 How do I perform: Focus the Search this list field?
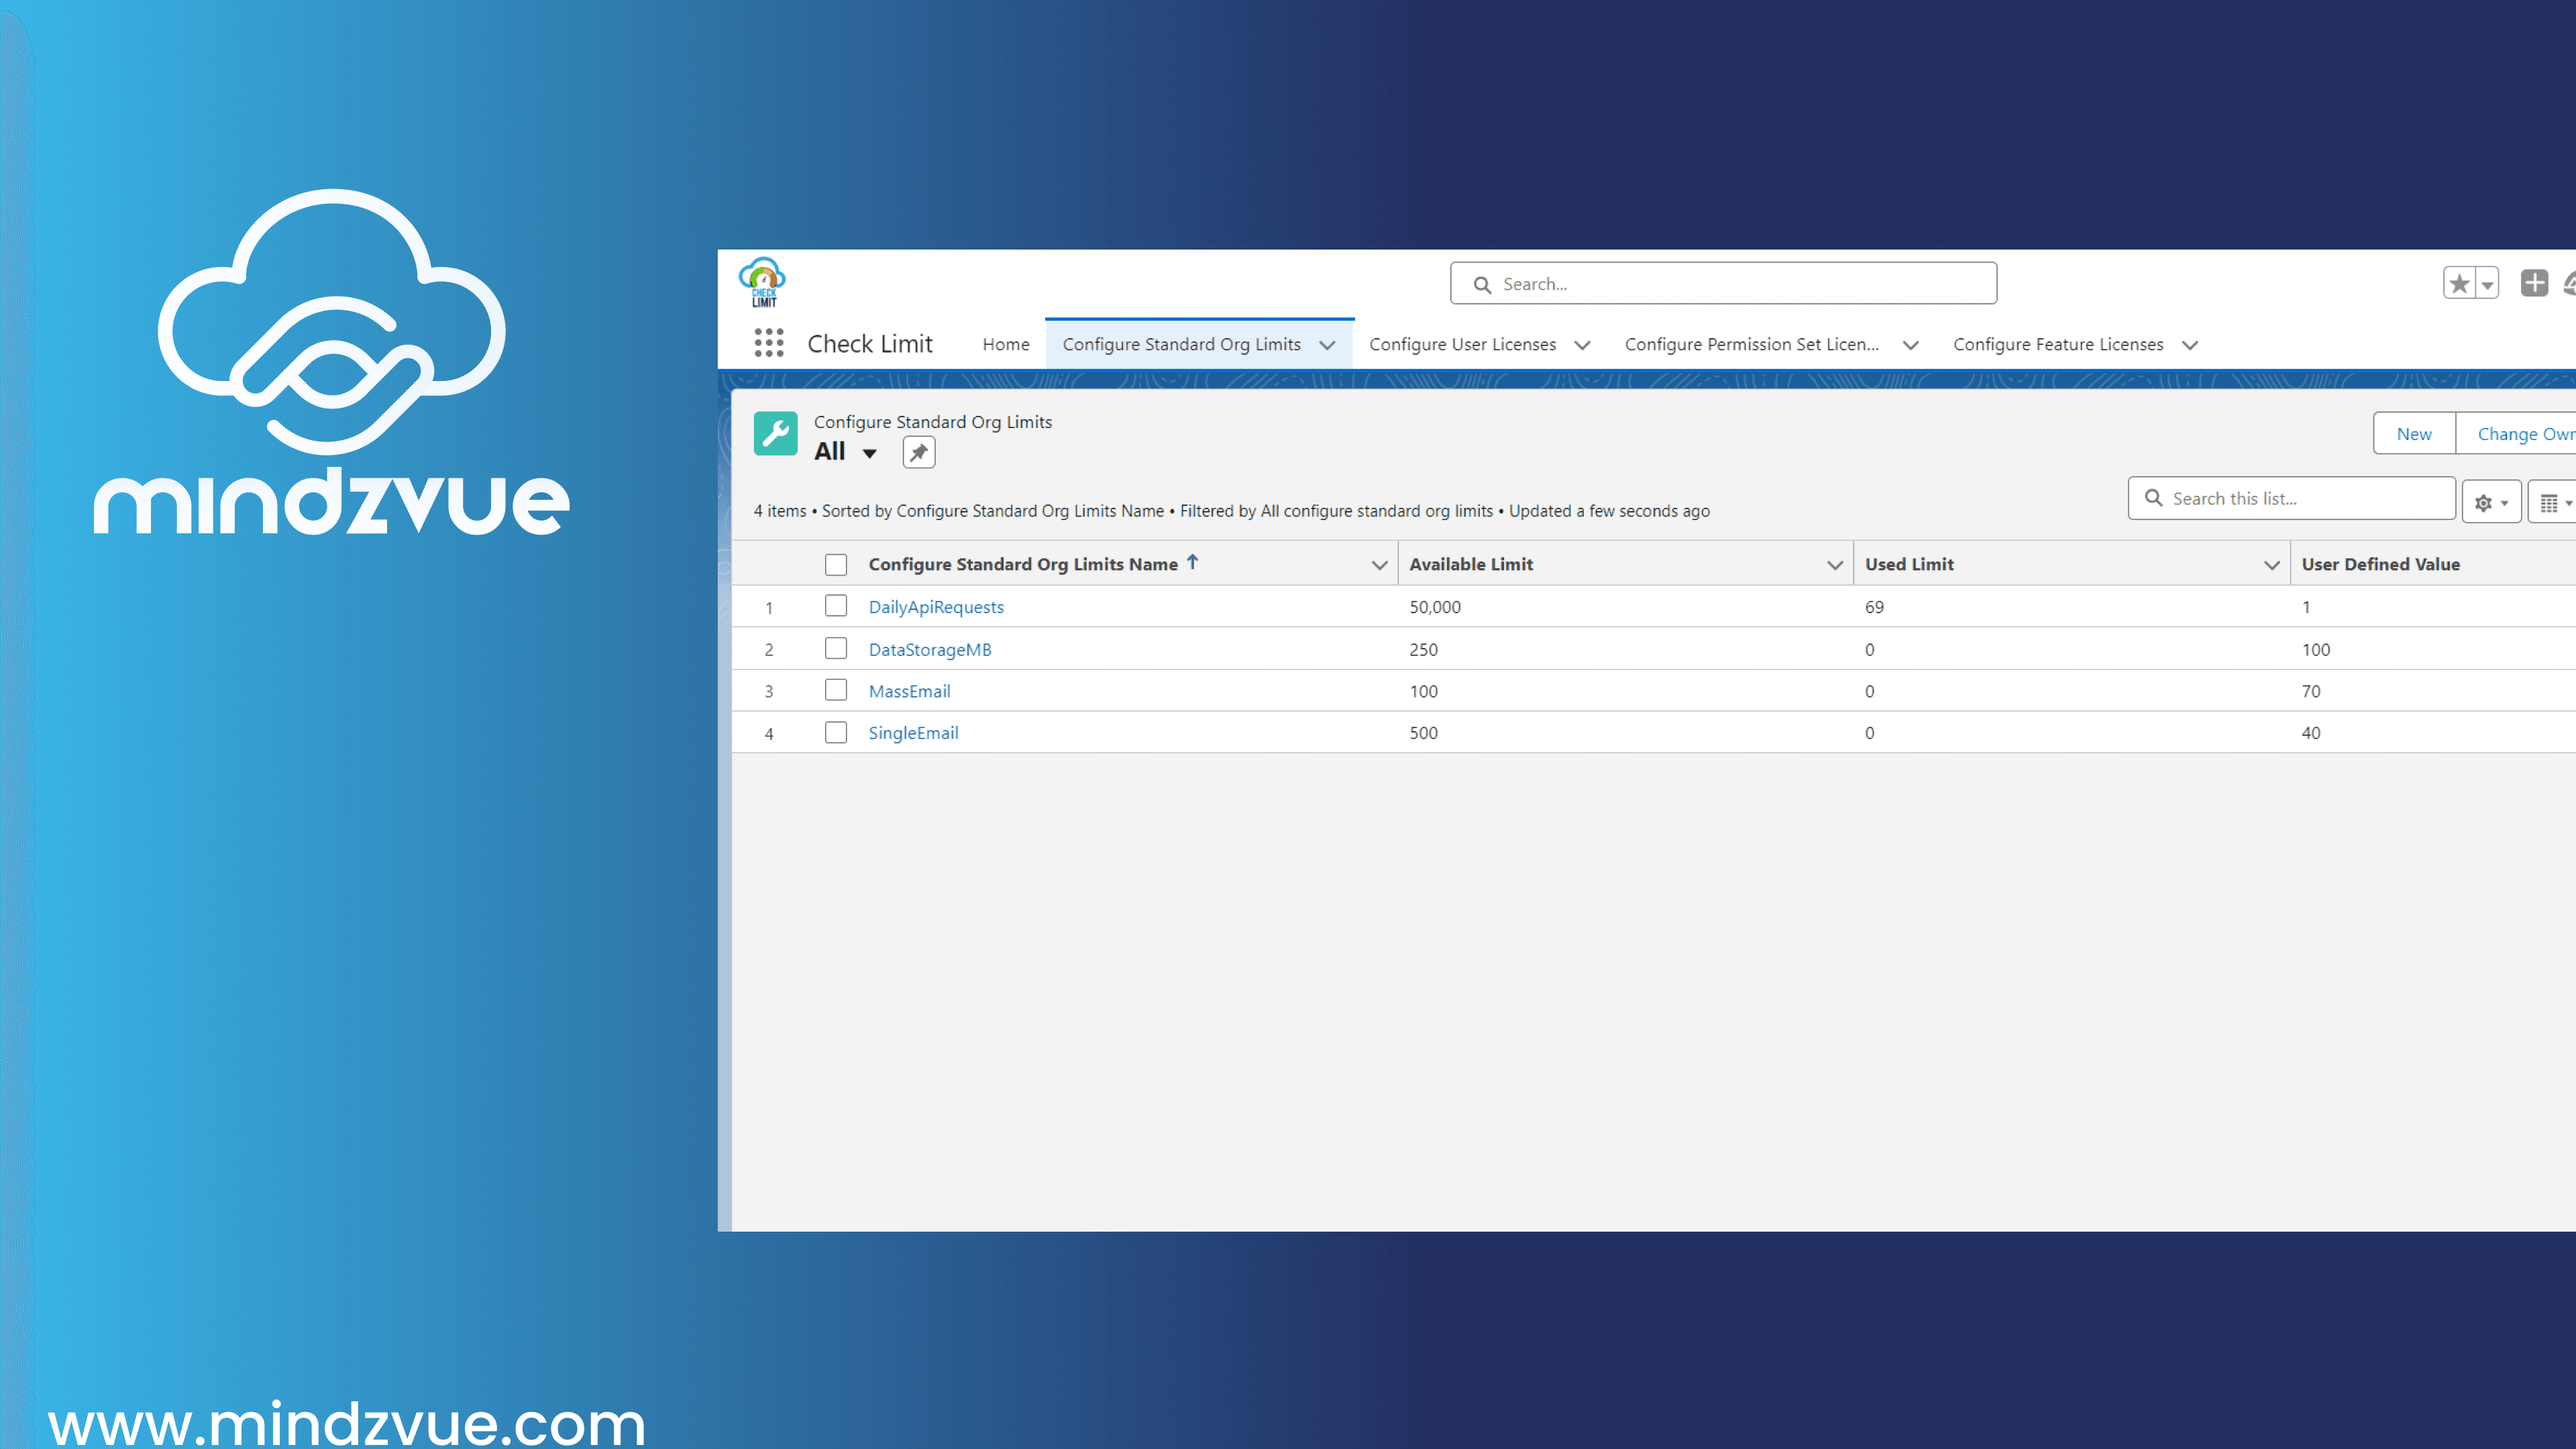2291,498
